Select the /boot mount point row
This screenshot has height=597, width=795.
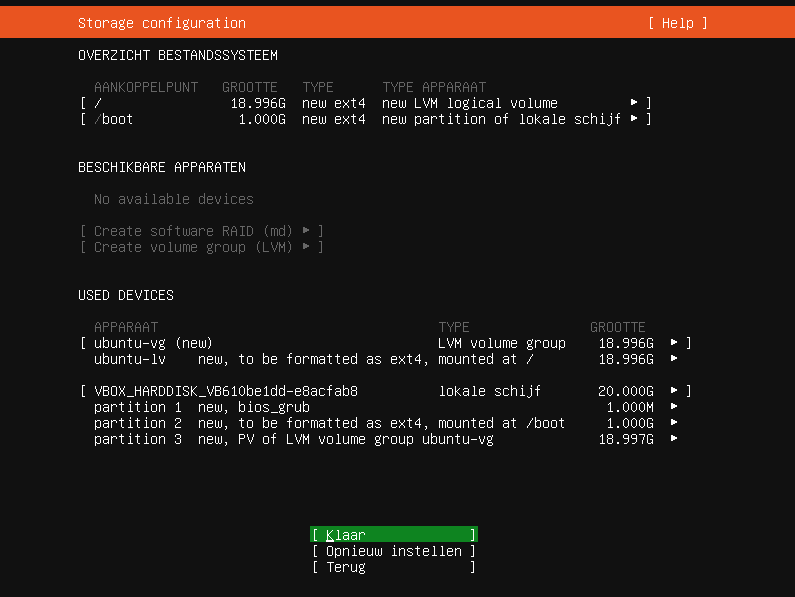366,119
